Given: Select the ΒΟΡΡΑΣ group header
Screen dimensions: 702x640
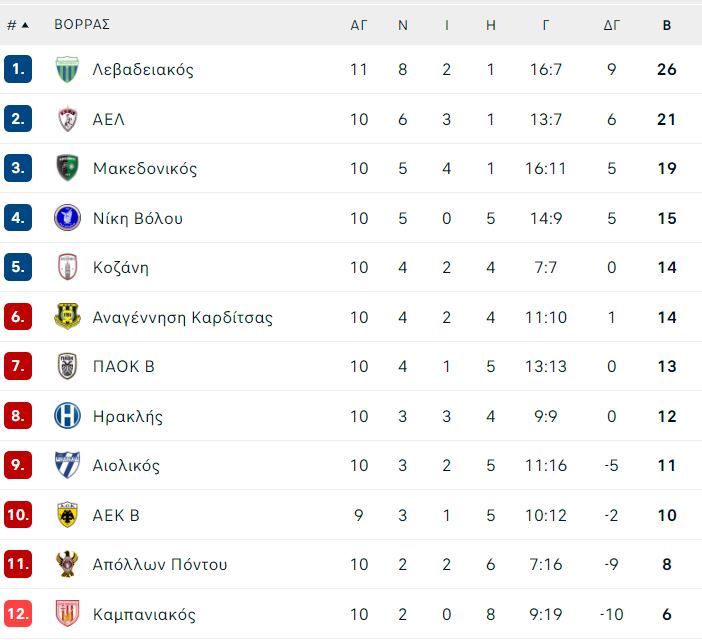Looking at the screenshot, I should coord(82,24).
